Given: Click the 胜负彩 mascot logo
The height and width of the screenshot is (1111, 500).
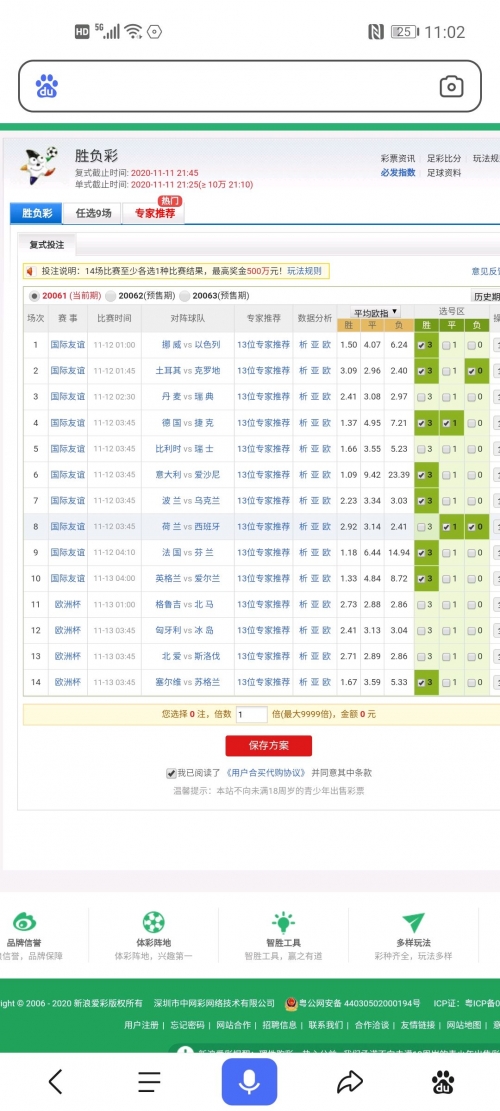Looking at the screenshot, I should [x=39, y=166].
